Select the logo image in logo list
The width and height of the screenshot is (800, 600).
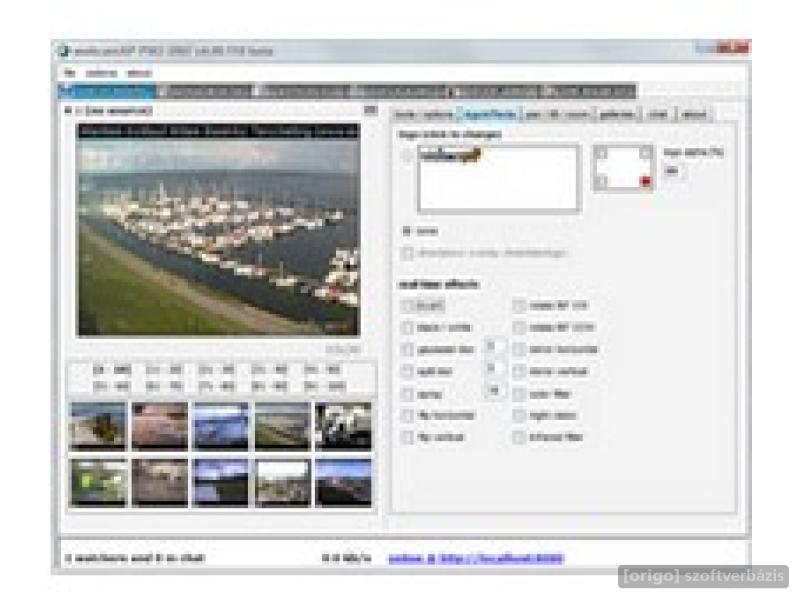click(451, 156)
